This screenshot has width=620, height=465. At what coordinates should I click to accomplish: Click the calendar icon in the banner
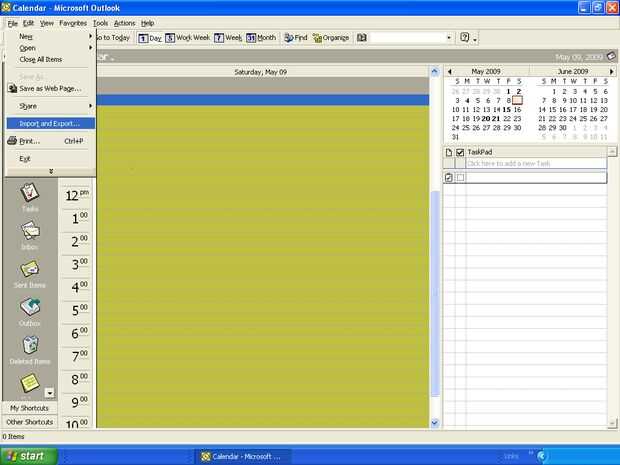tap(611, 56)
